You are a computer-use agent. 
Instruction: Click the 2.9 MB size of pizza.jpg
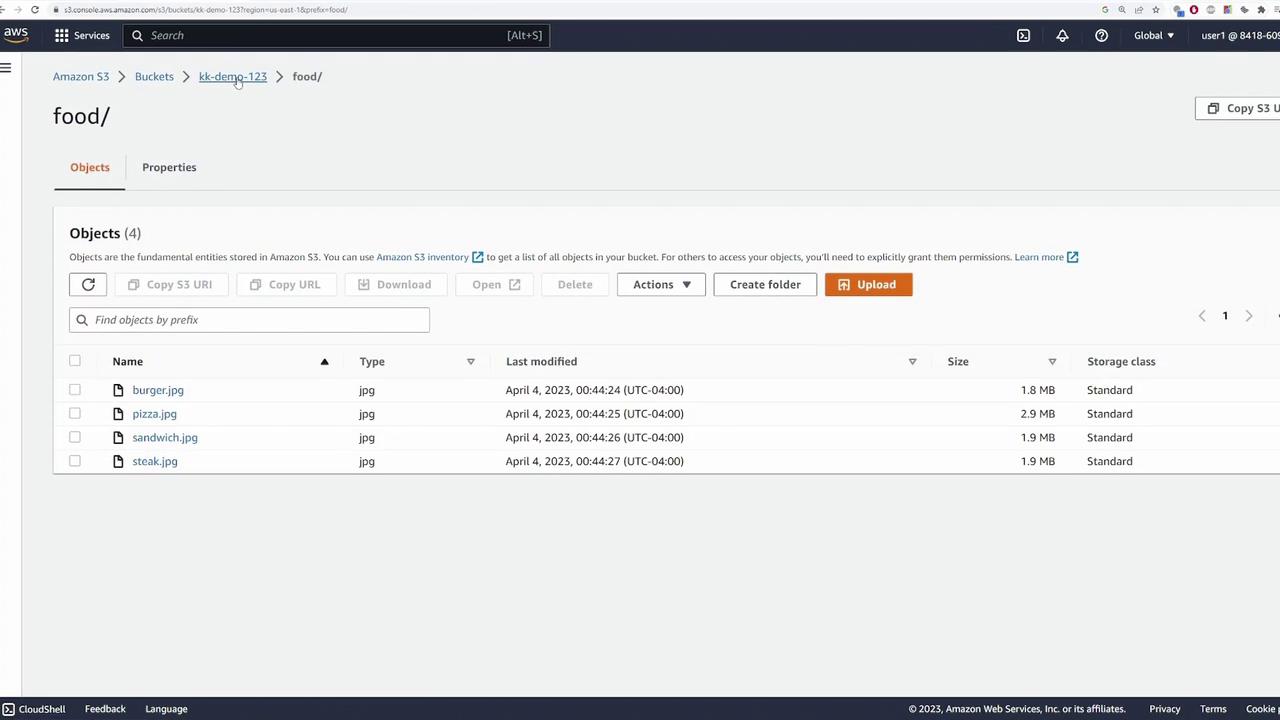coord(1038,414)
